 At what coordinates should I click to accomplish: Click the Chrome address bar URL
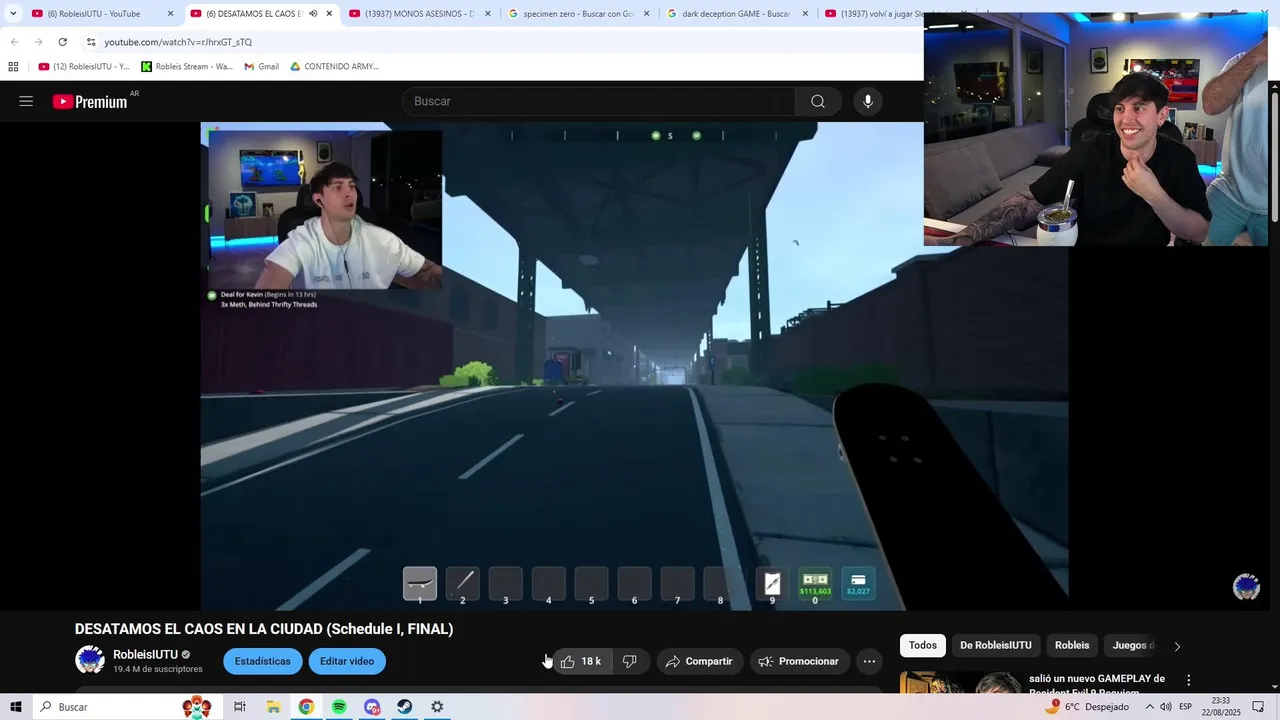click(178, 42)
